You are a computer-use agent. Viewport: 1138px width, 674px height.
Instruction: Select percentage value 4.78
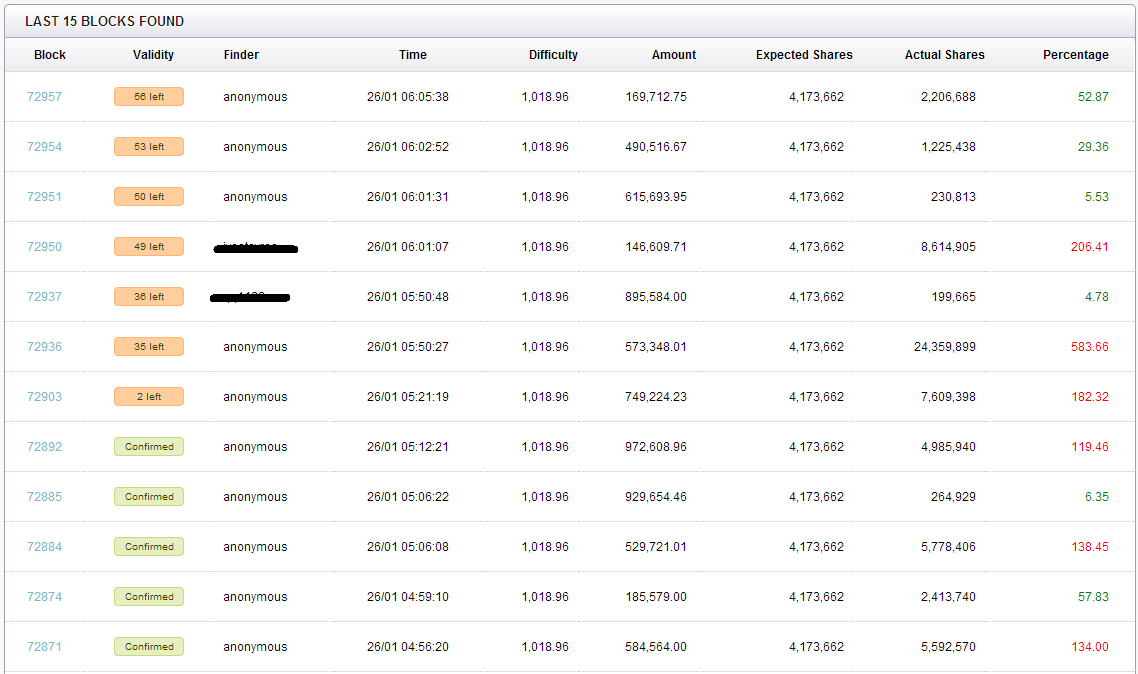pyautogui.click(x=1097, y=297)
